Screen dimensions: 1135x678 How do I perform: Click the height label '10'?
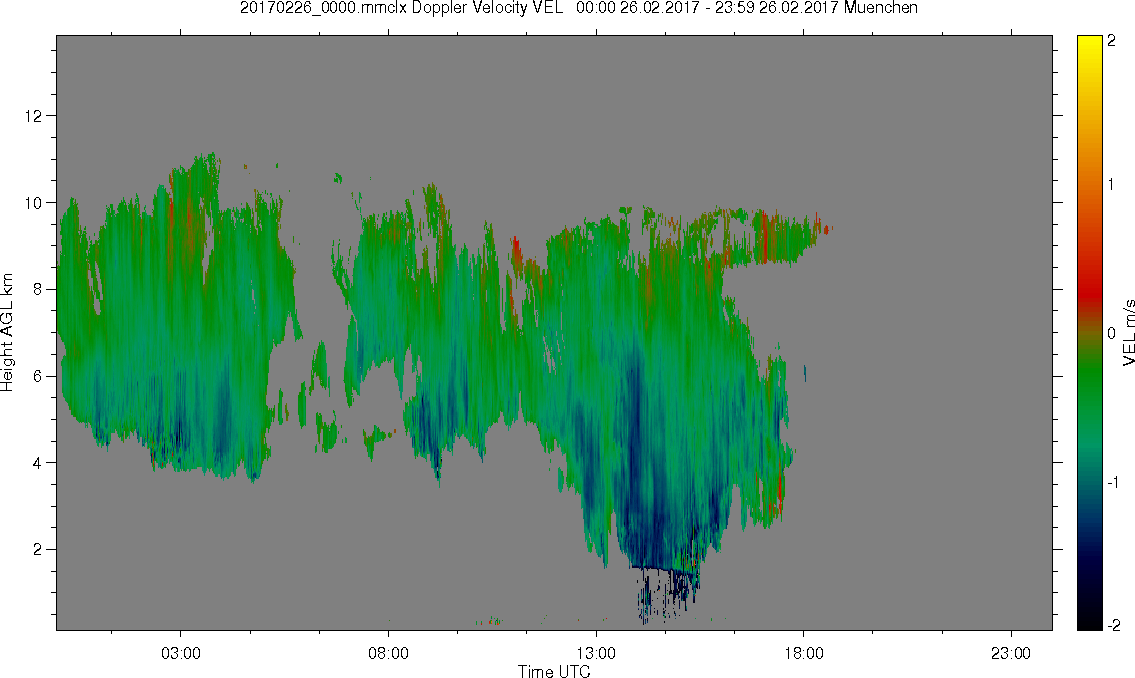pyautogui.click(x=33, y=203)
